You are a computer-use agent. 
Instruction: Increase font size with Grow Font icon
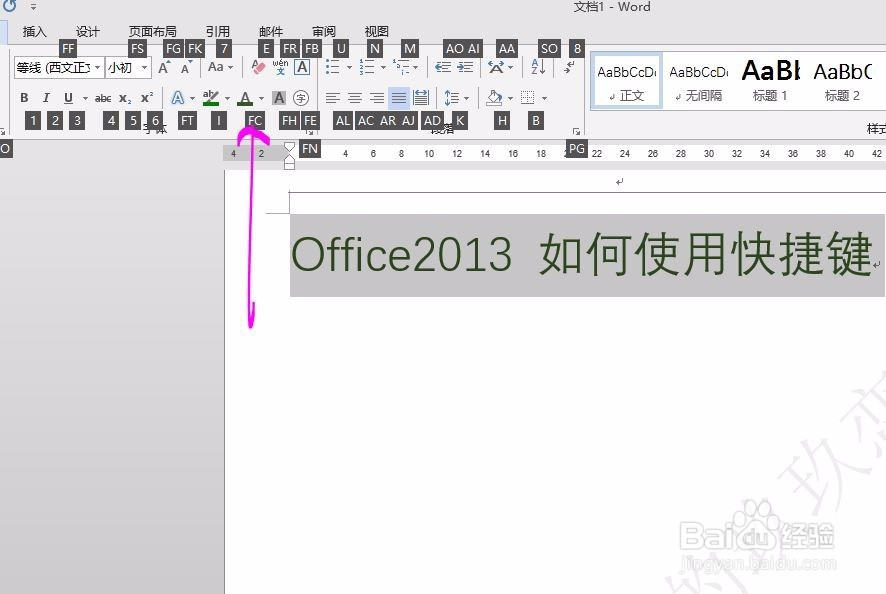pos(164,68)
